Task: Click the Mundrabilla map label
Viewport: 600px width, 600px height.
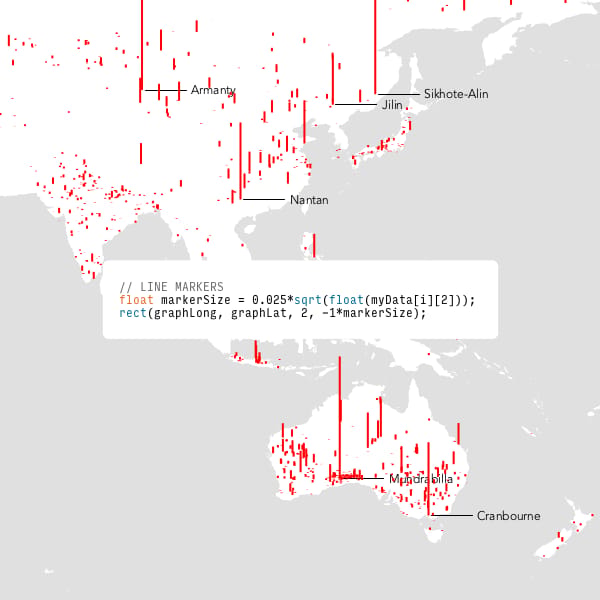Action: [x=421, y=479]
